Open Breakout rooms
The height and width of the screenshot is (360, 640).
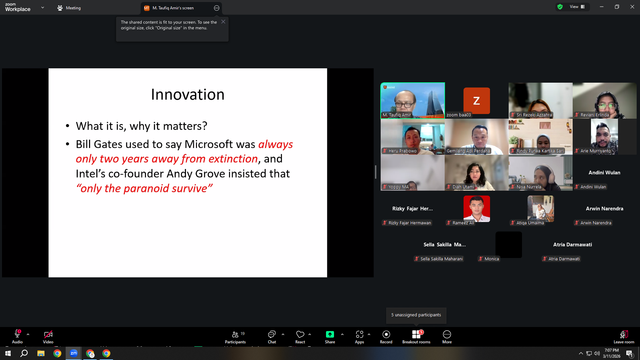(416, 336)
